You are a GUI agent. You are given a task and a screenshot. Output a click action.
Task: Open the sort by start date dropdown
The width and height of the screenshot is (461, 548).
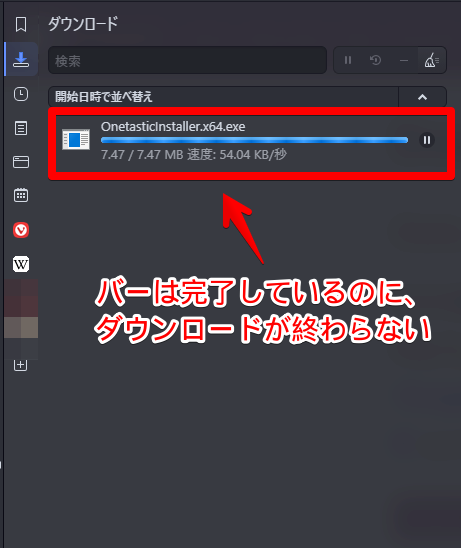tap(223, 97)
